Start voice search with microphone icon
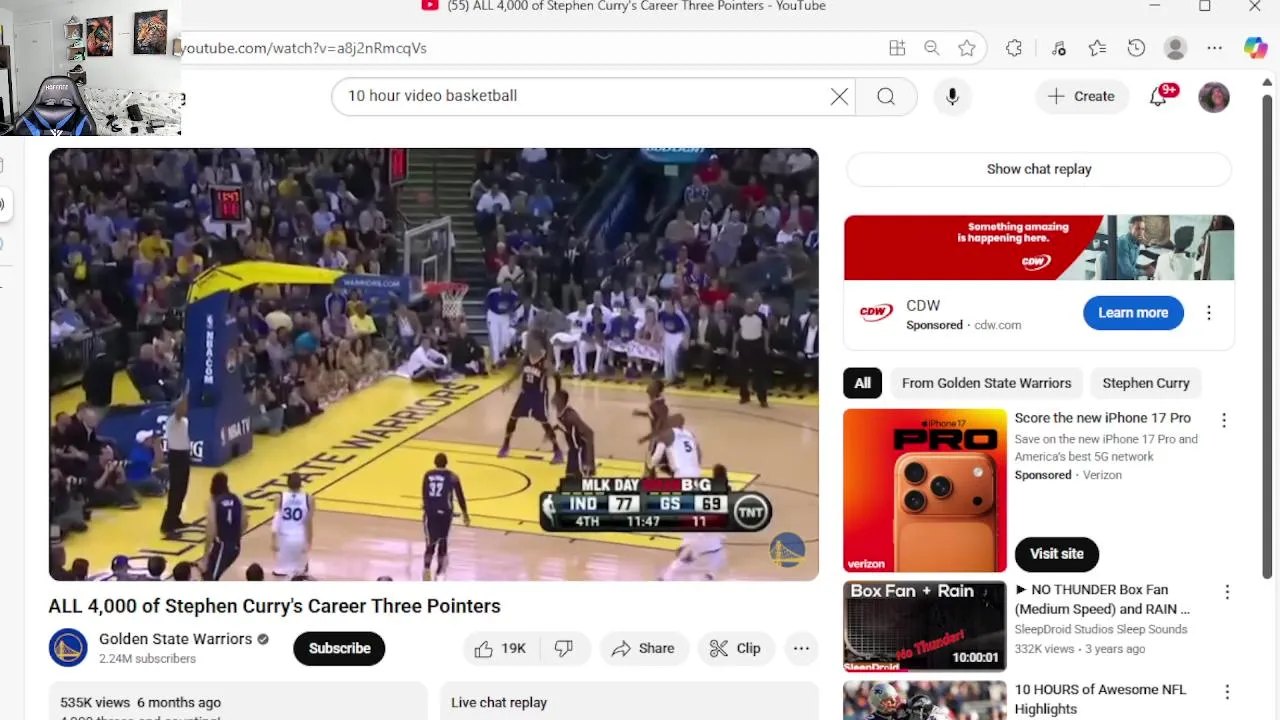1280x720 pixels. click(x=952, y=96)
